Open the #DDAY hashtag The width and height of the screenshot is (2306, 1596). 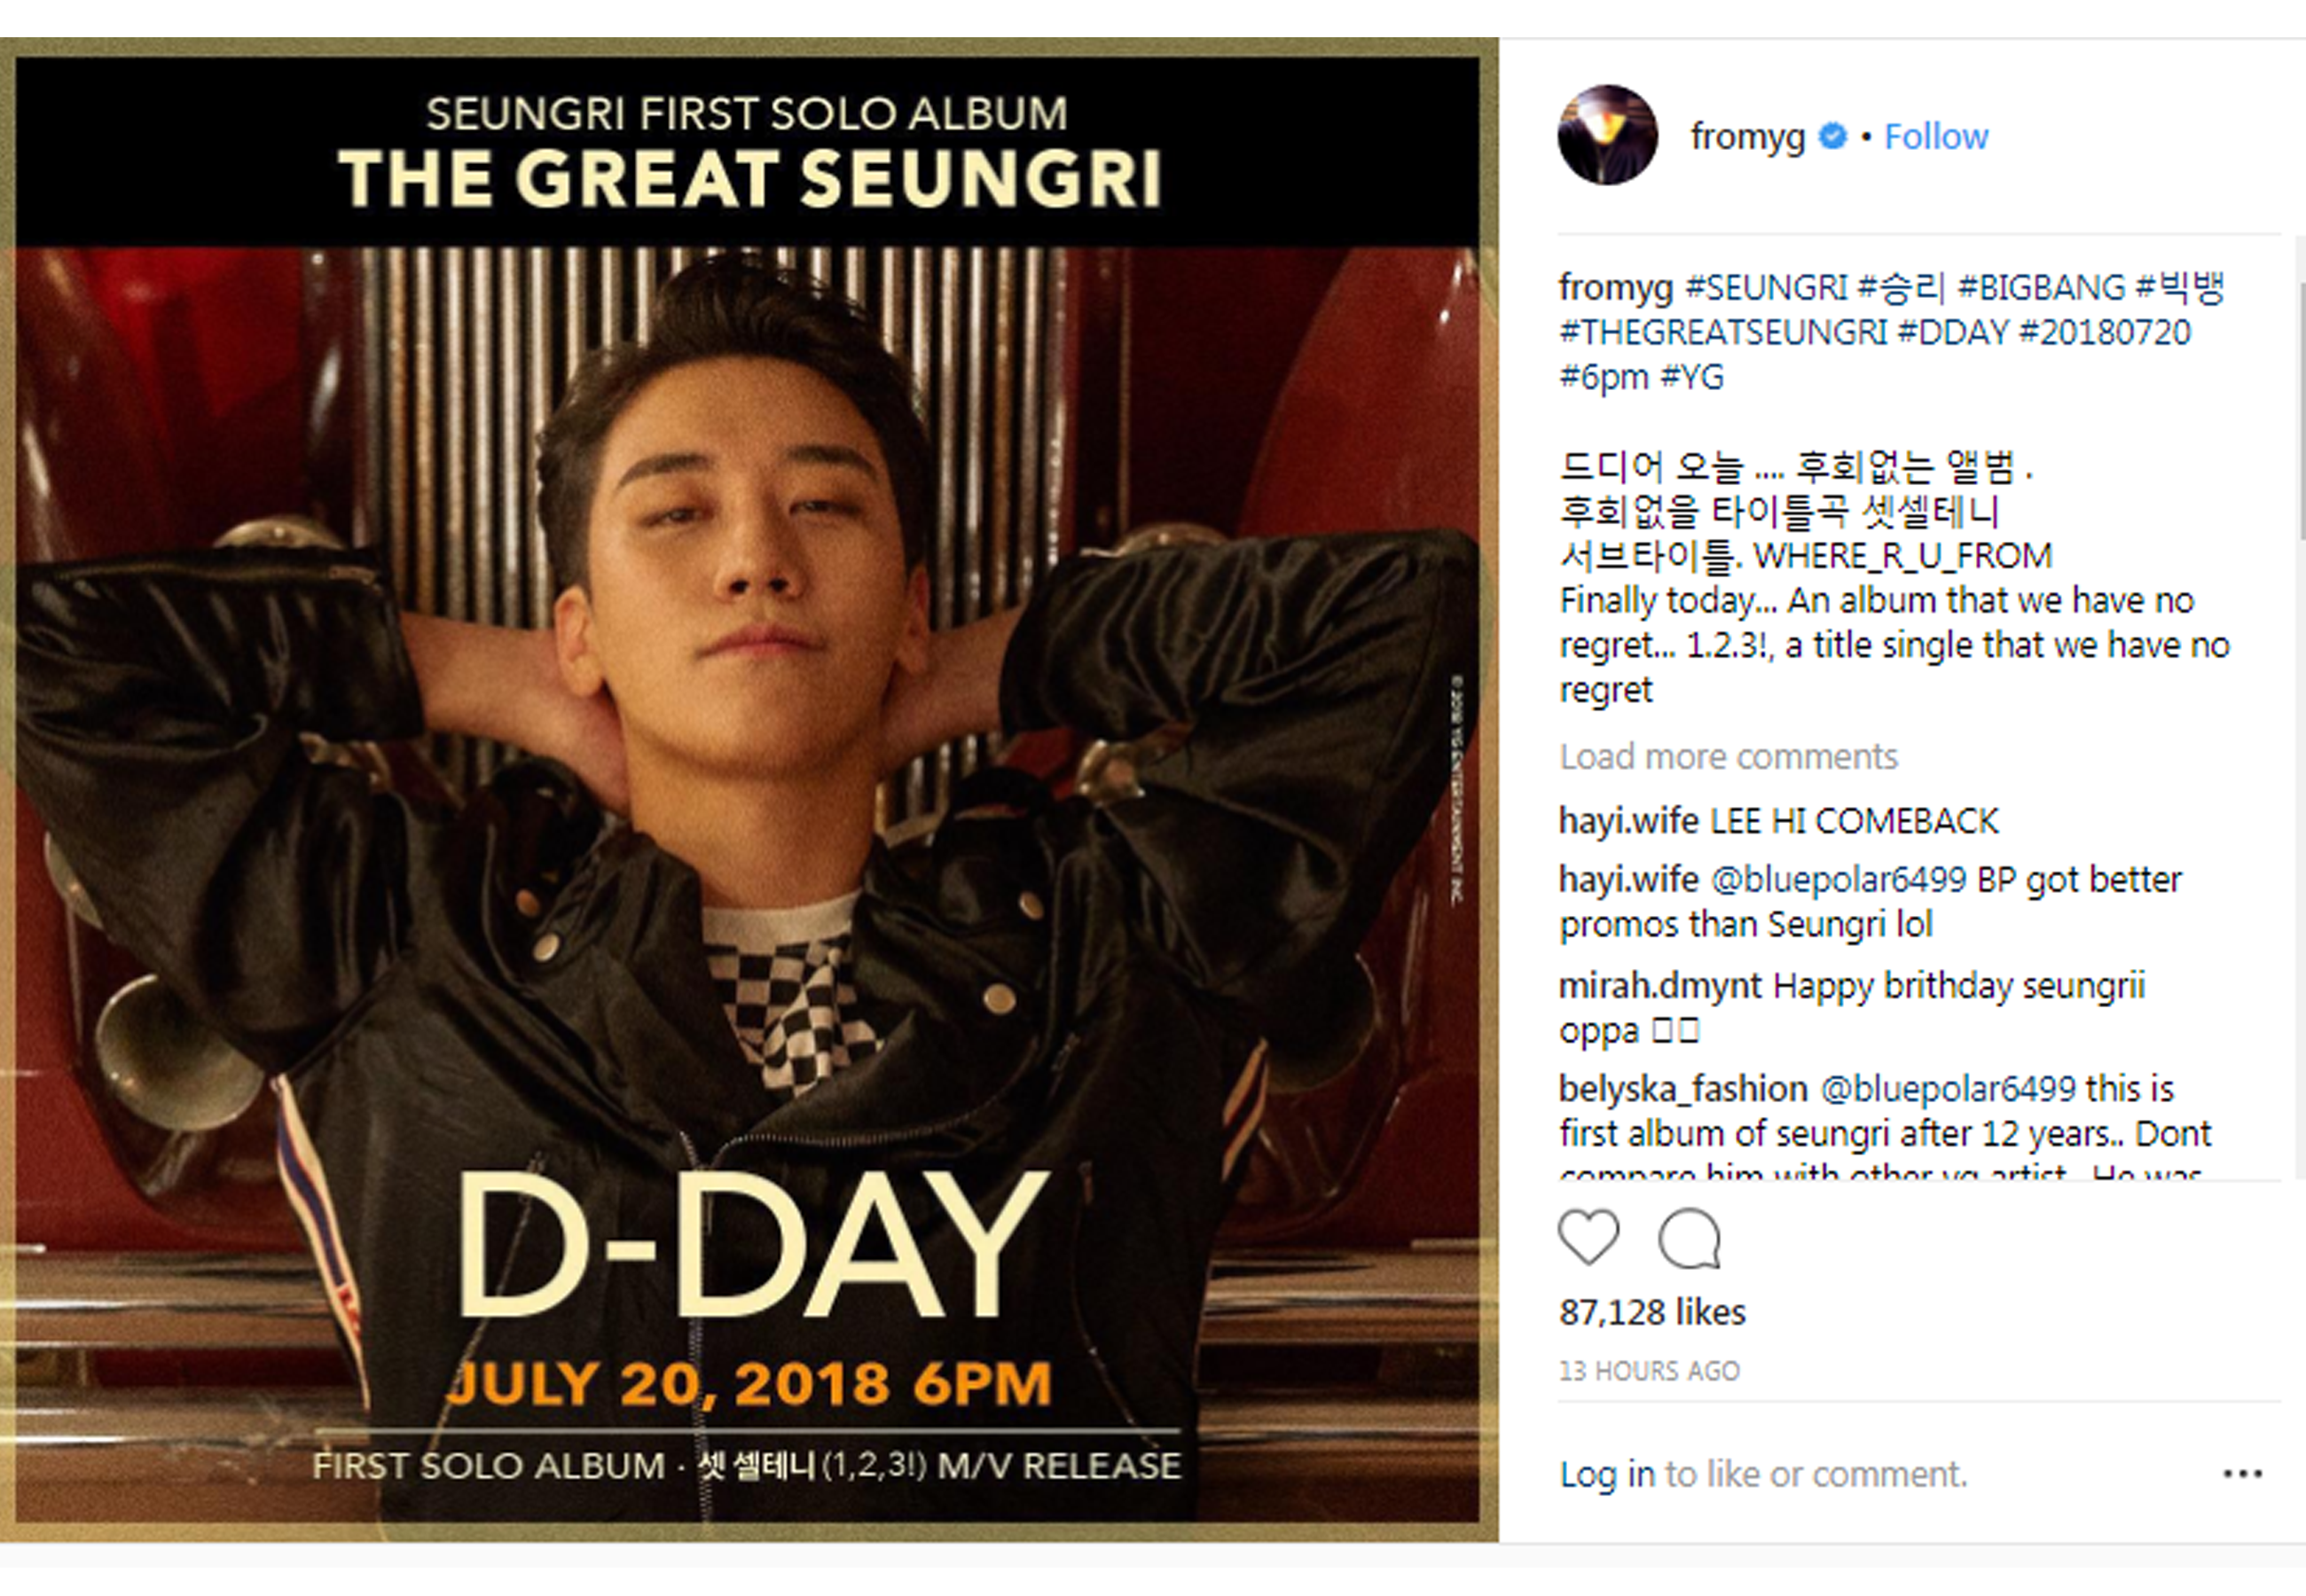(x=1953, y=332)
